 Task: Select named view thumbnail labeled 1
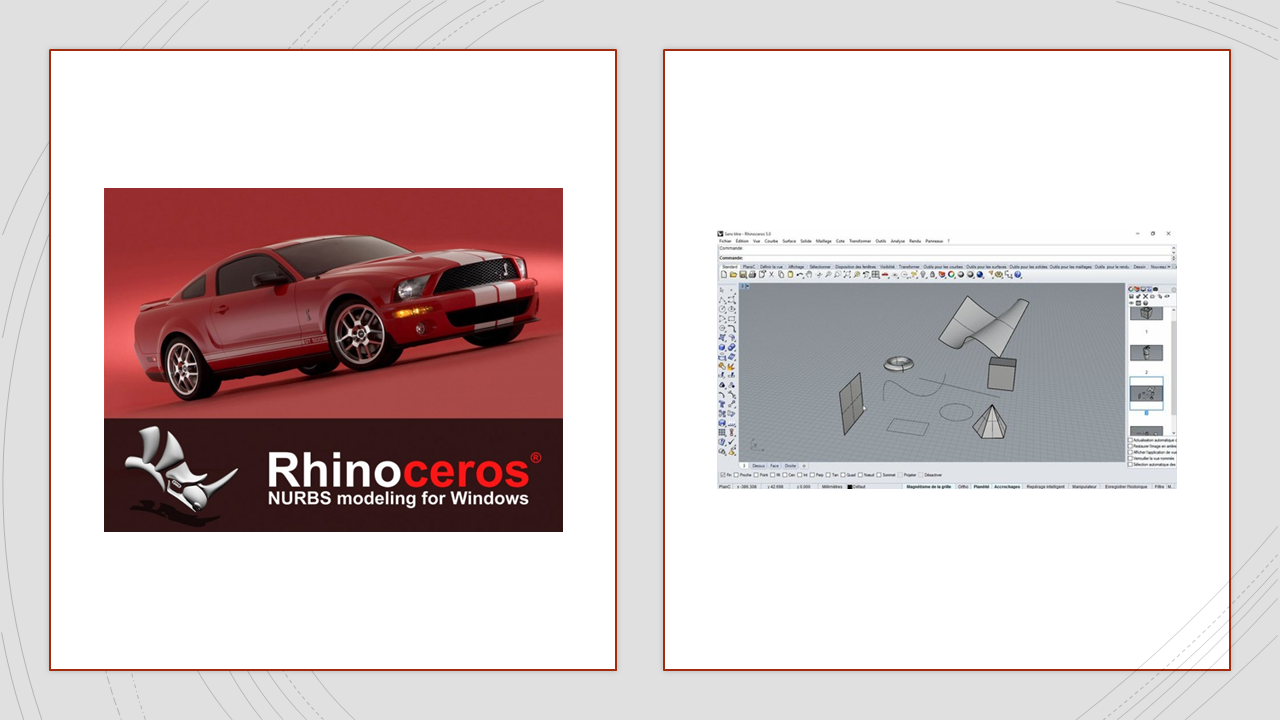click(1146, 313)
